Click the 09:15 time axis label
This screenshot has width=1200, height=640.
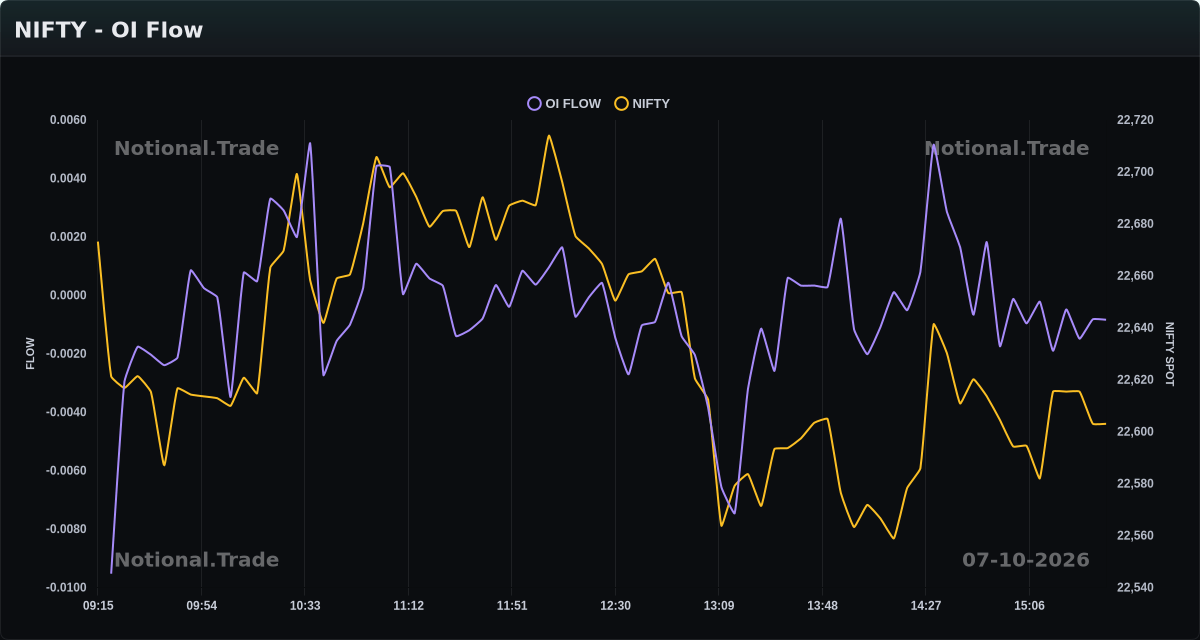[x=98, y=606]
